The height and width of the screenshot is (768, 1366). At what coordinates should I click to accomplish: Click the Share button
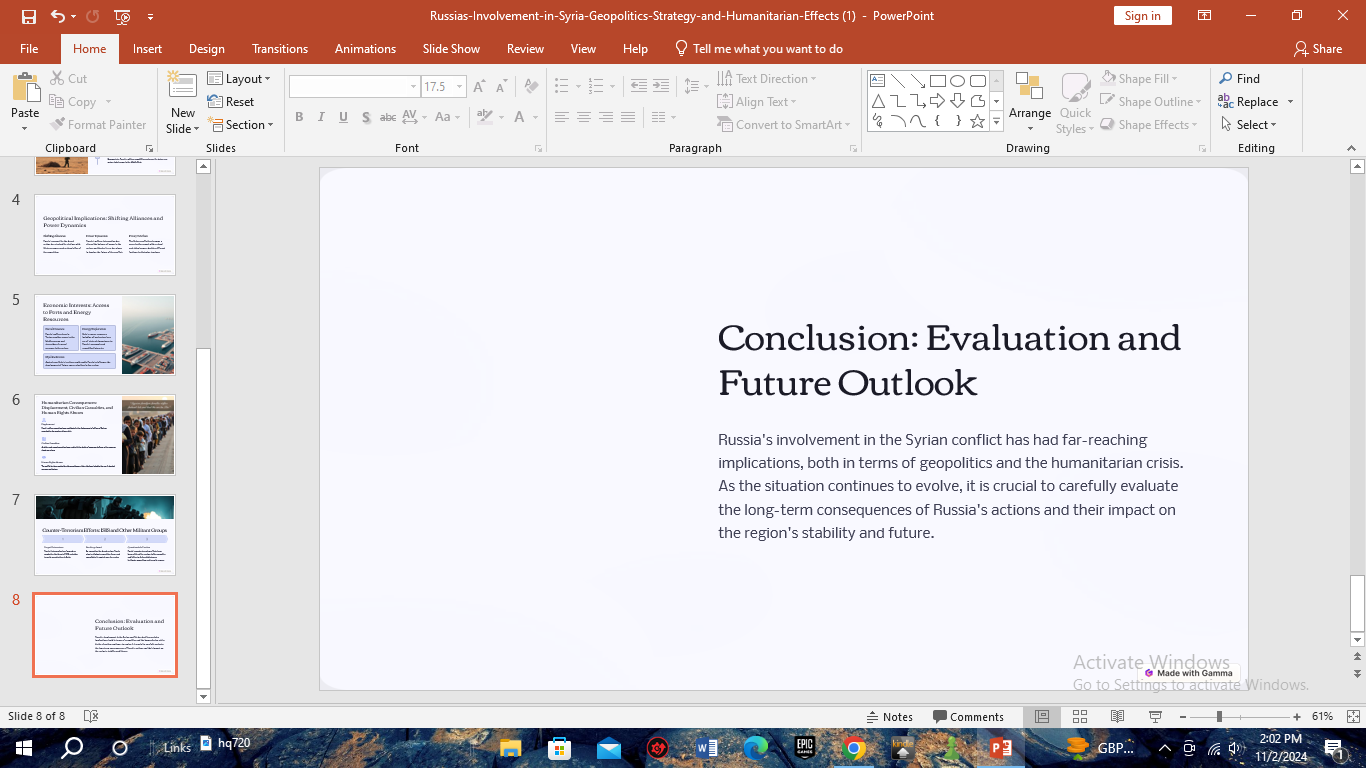1318,49
